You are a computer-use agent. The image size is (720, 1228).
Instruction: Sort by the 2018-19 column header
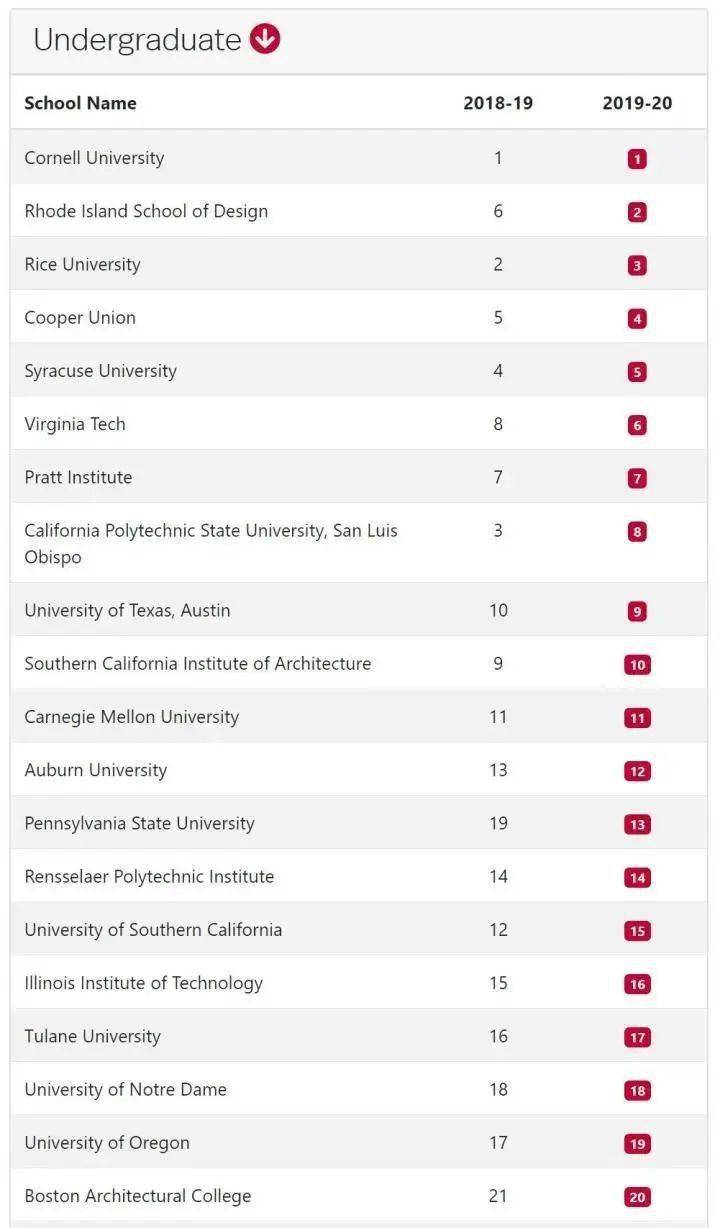pos(498,103)
